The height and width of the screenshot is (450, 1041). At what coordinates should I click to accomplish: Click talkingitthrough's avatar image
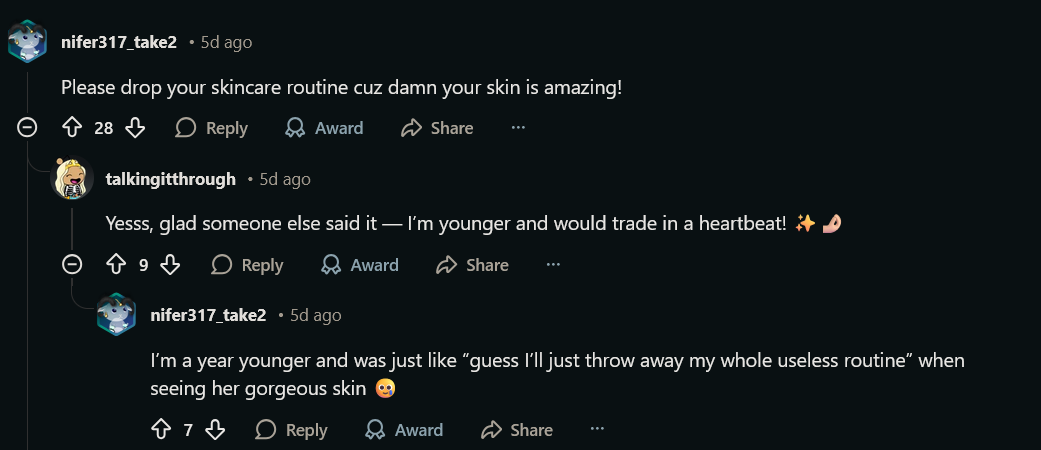coord(72,179)
